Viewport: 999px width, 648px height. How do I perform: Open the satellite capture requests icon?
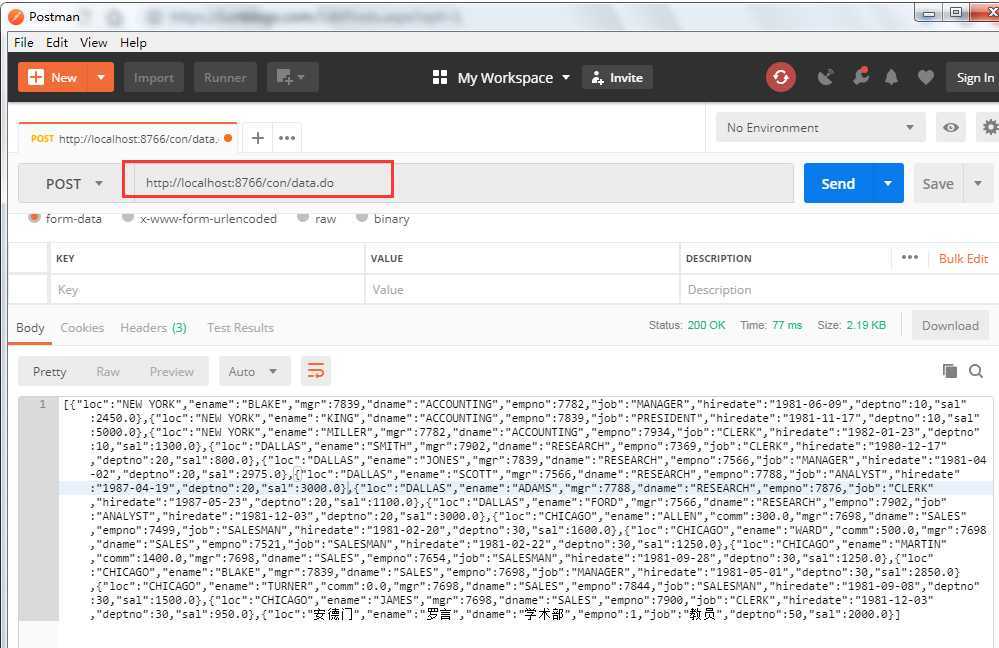tap(826, 78)
